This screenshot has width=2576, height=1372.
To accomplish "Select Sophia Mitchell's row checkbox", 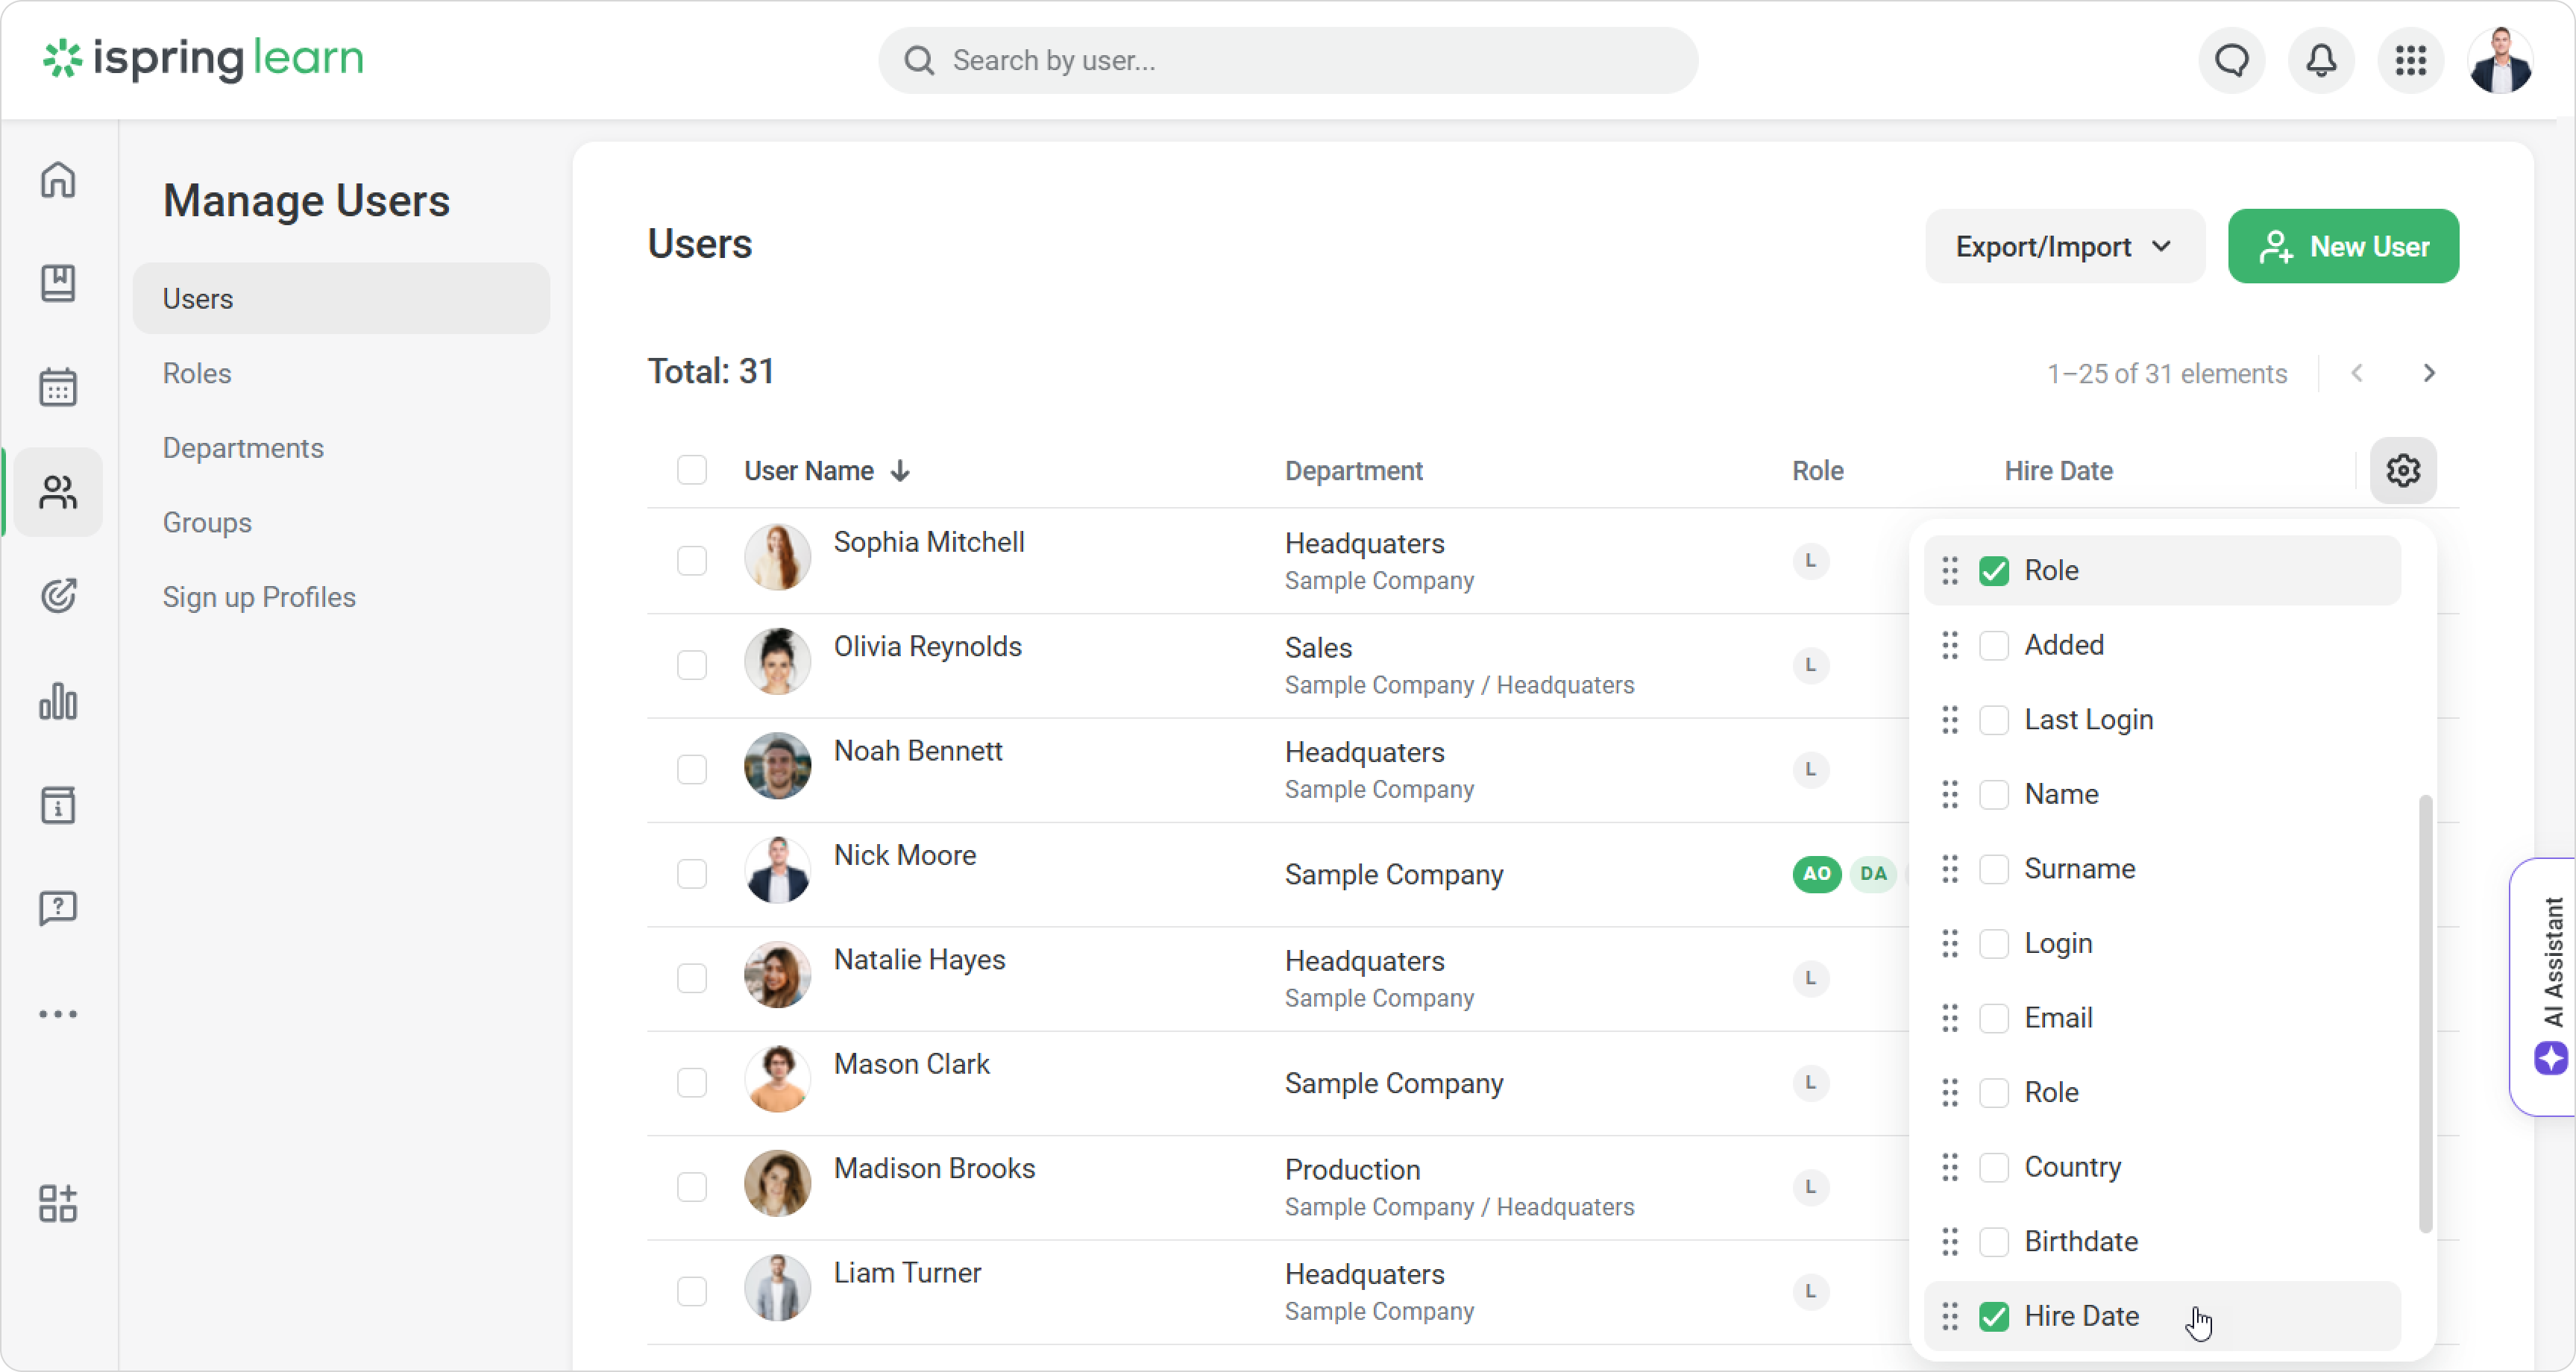I will [x=692, y=561].
